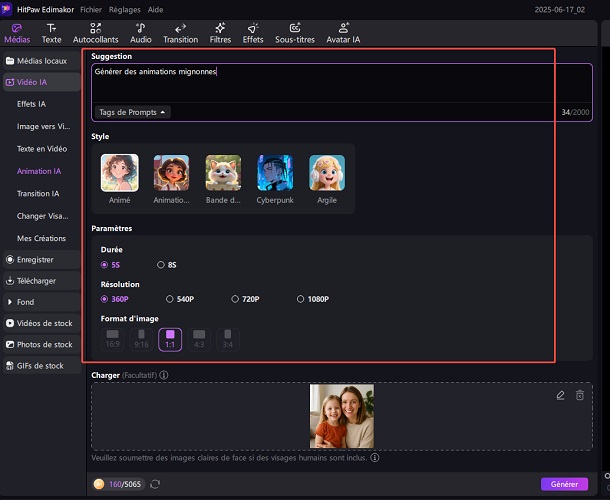Pick the 1:1 aspect ratio

(170, 340)
